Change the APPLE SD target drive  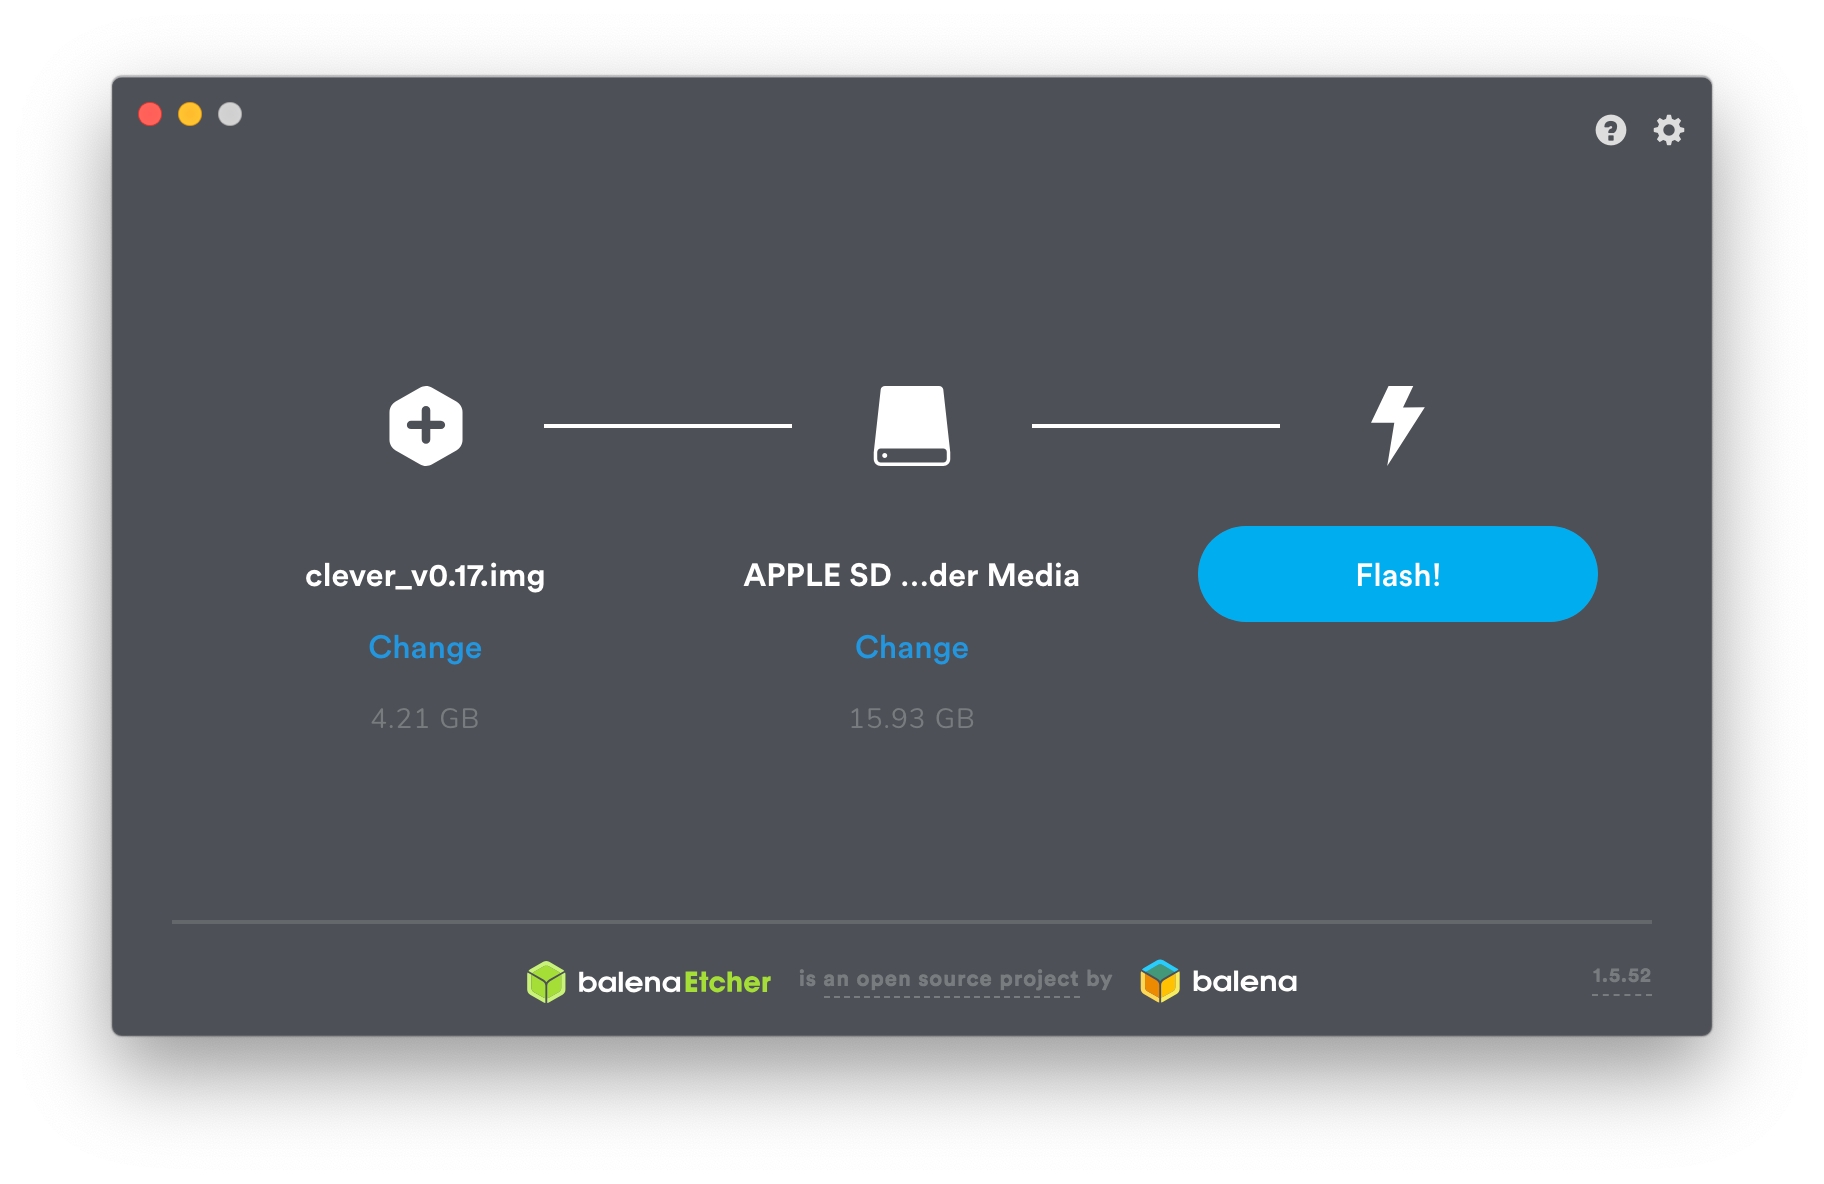911,648
